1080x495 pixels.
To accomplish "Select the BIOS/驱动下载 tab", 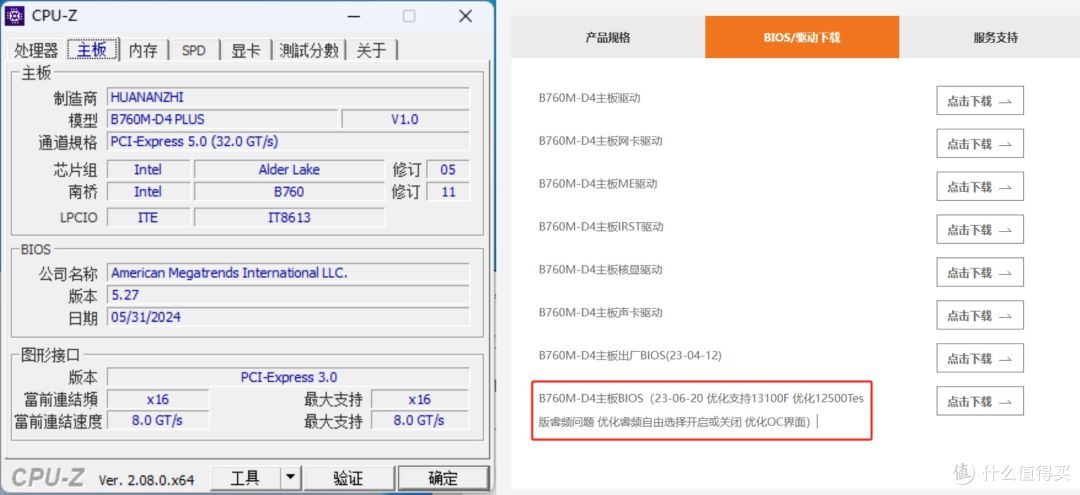I will coord(802,37).
